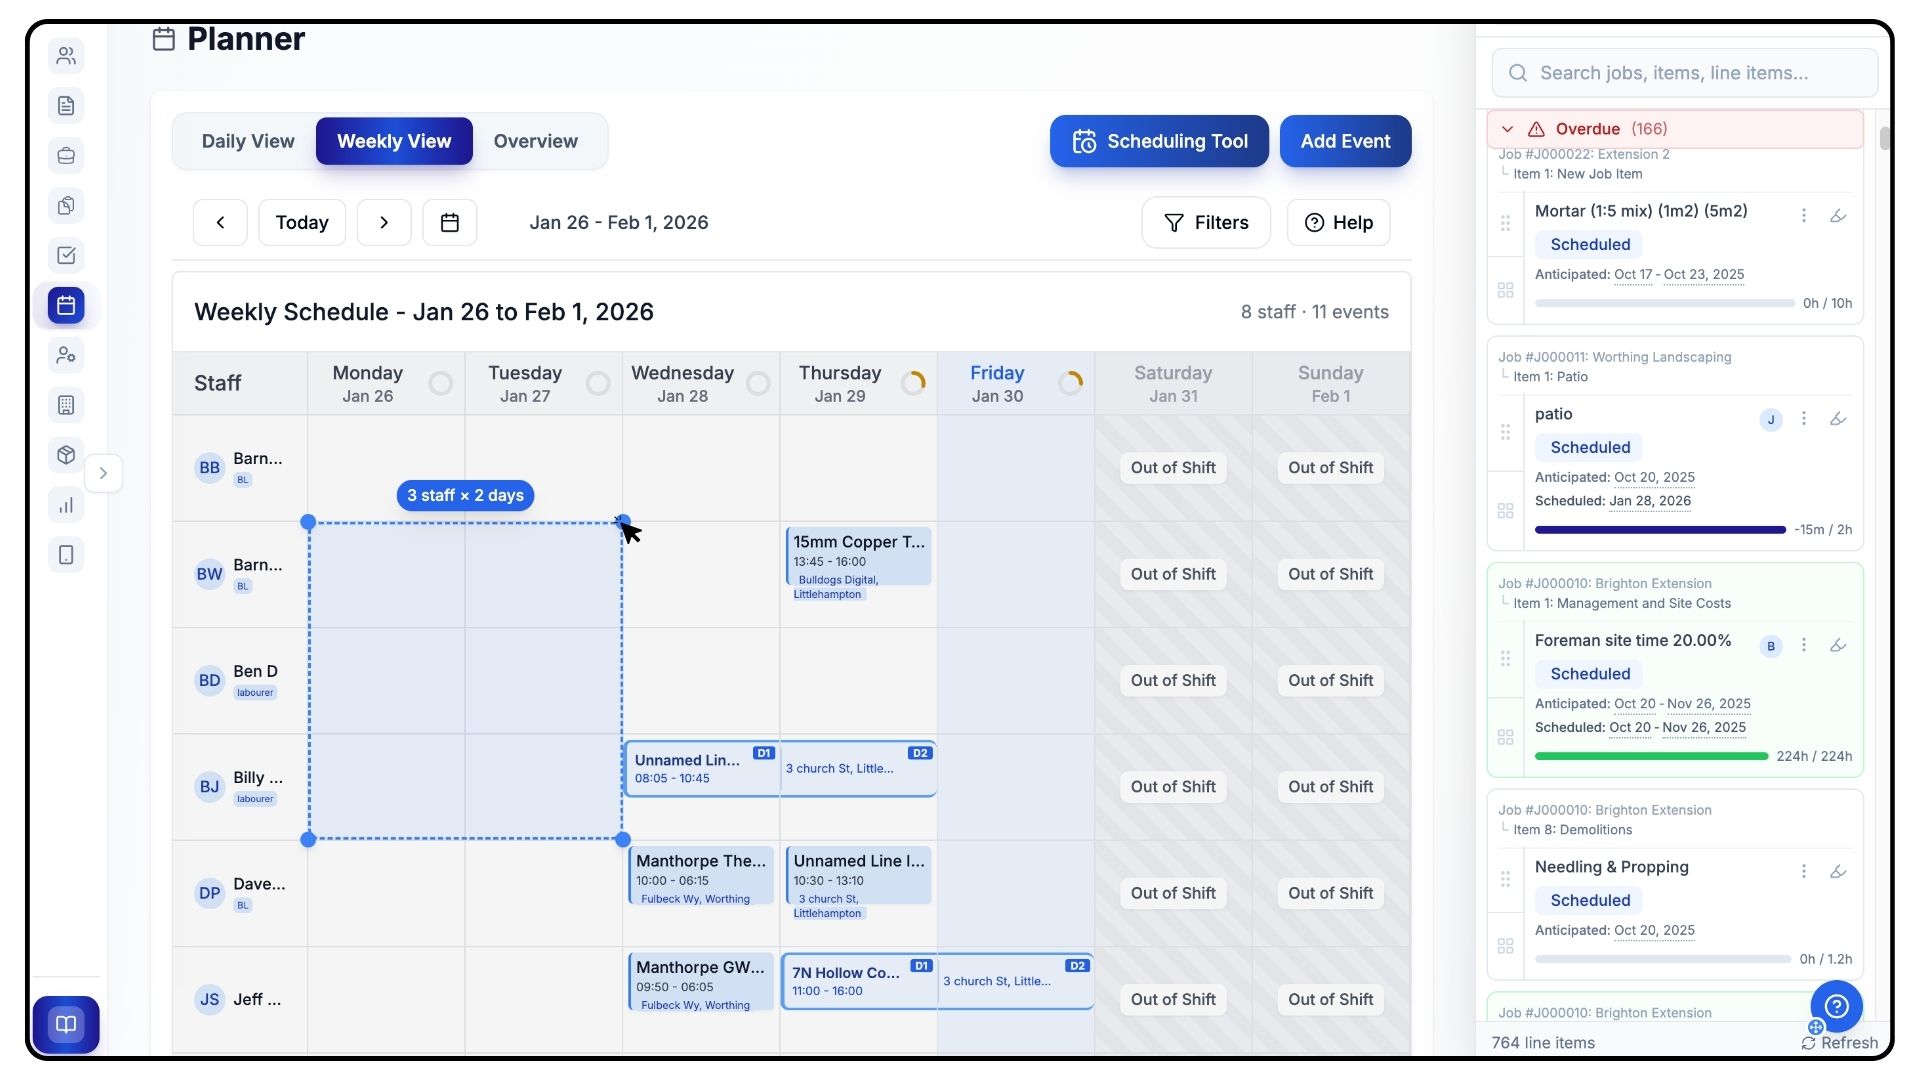Toggle the Wednesday Jan 28 status circle
The image size is (1920, 1080).
point(758,383)
